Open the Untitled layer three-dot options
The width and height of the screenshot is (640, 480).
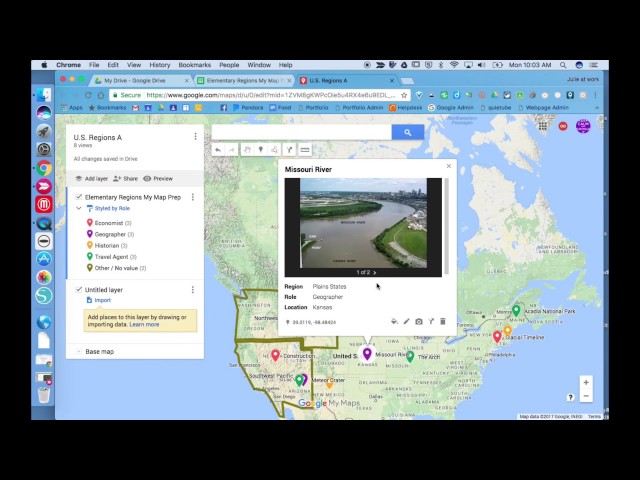click(193, 290)
